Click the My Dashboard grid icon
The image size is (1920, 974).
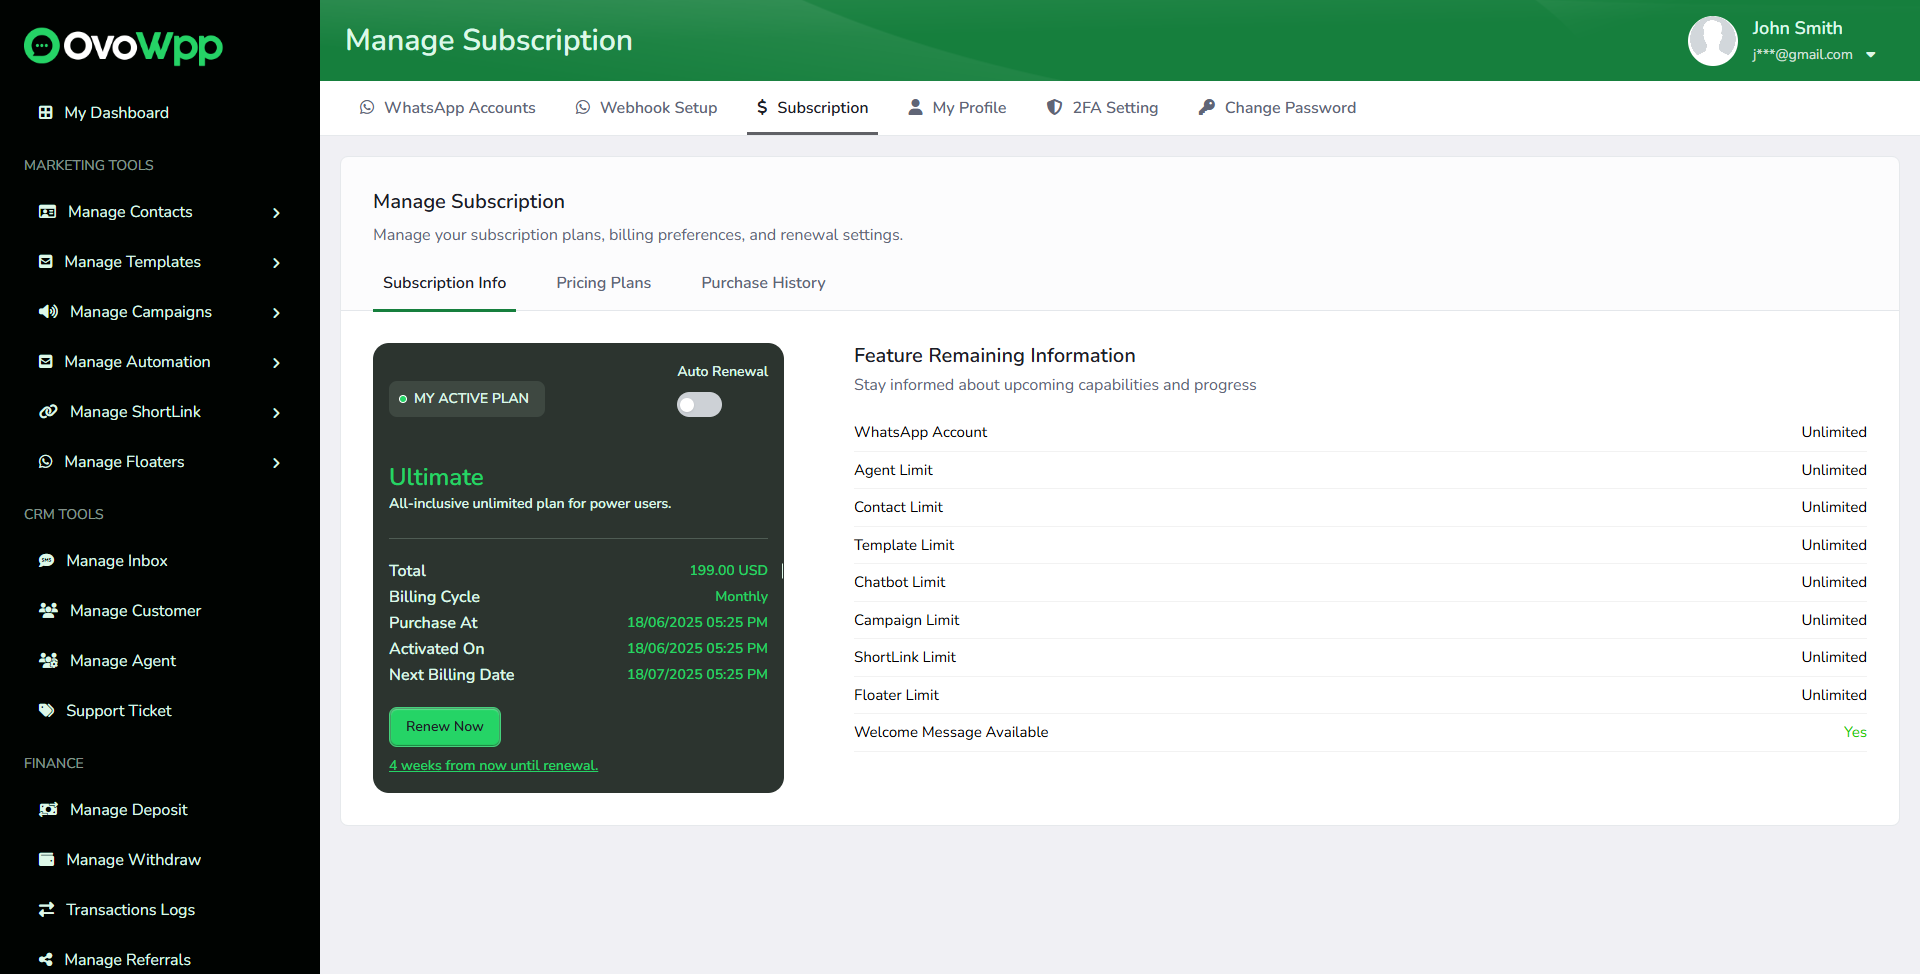click(45, 112)
